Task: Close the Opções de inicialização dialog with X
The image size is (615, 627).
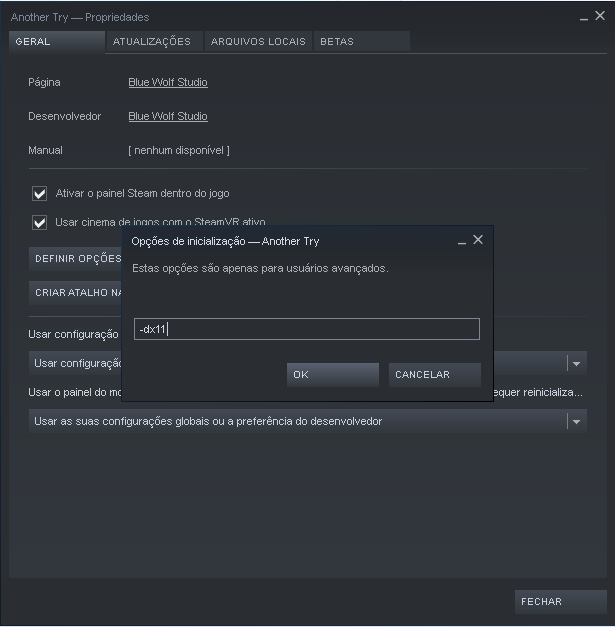Action: click(x=478, y=240)
